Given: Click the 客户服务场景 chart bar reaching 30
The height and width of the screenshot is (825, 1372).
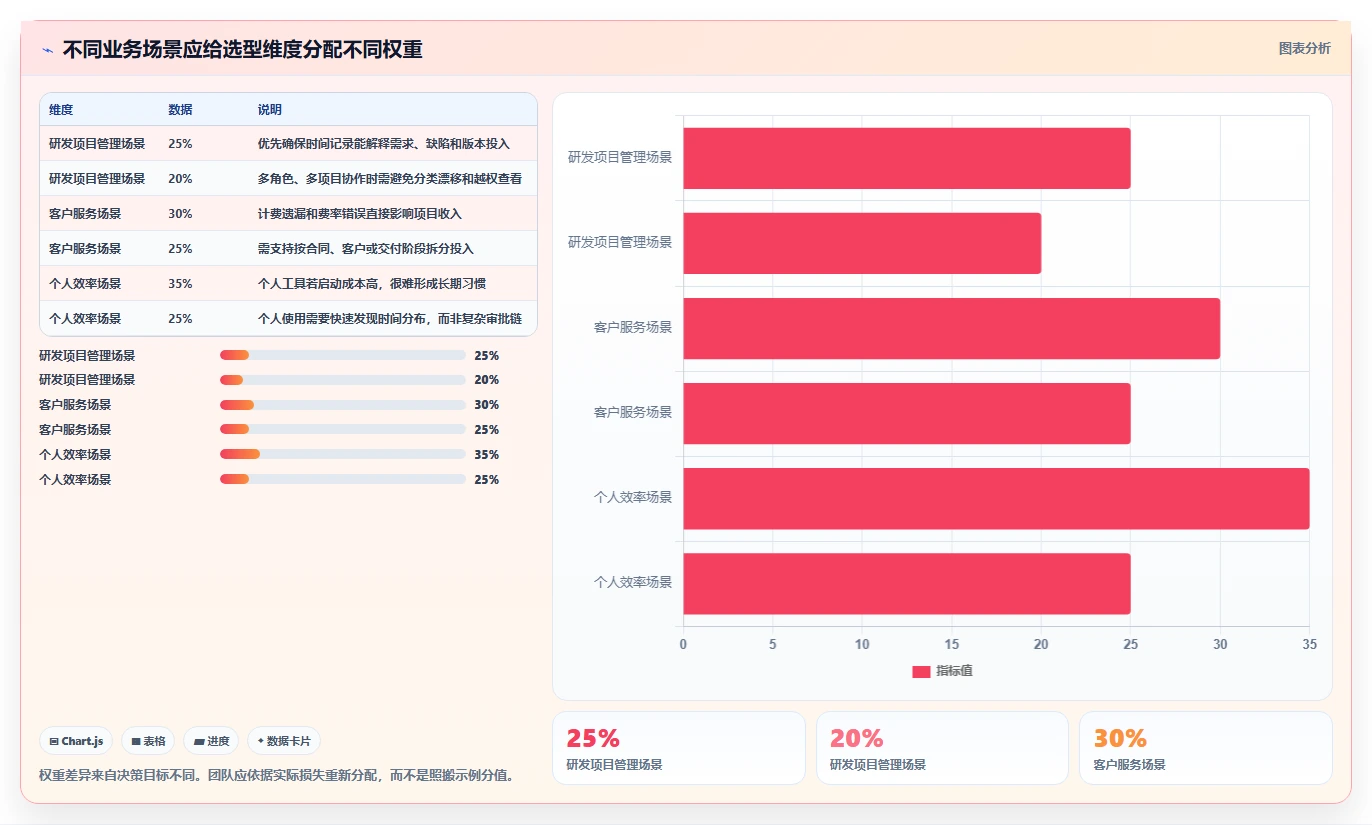Looking at the screenshot, I should pos(952,328).
